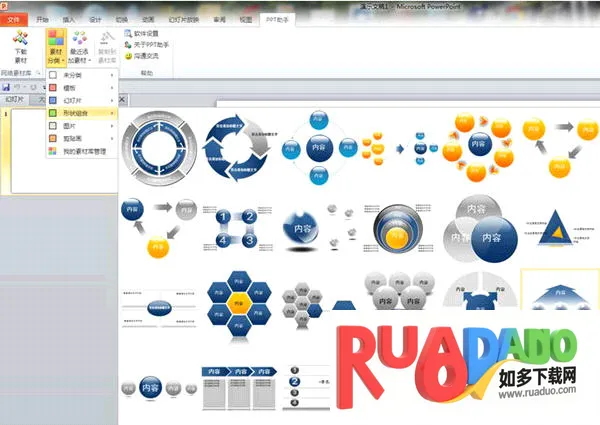This screenshot has width=600, height=425.
Task: Open the 文件 file tab
Action: point(14,19)
